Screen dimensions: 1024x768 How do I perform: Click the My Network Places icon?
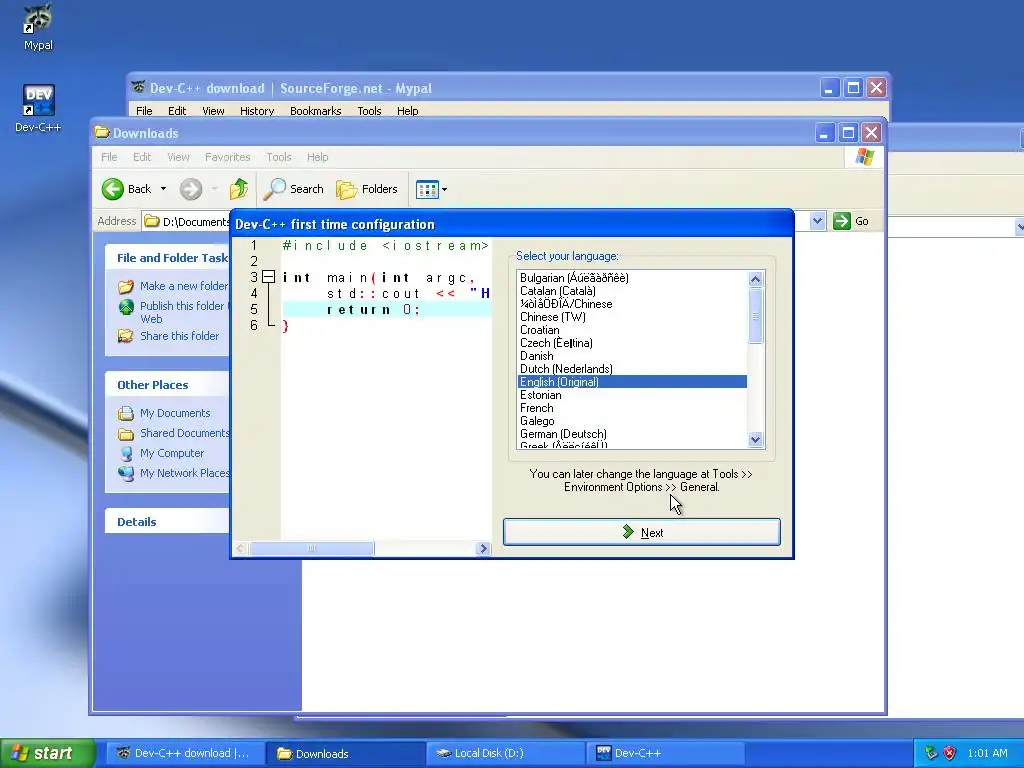(x=126, y=473)
